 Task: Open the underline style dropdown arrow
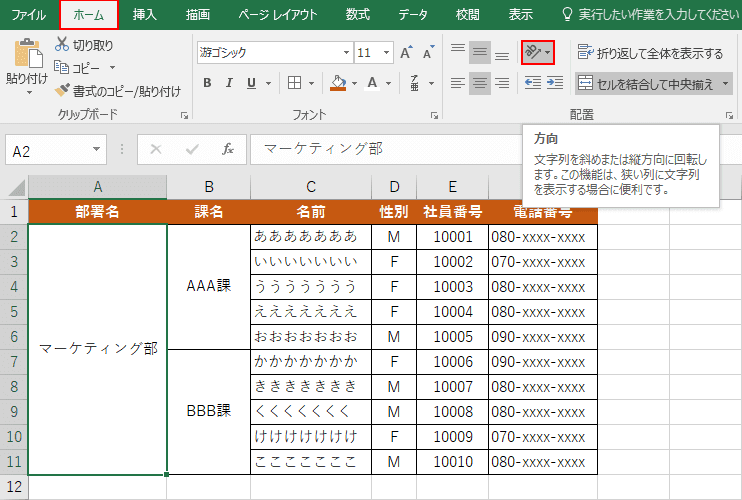tap(268, 84)
